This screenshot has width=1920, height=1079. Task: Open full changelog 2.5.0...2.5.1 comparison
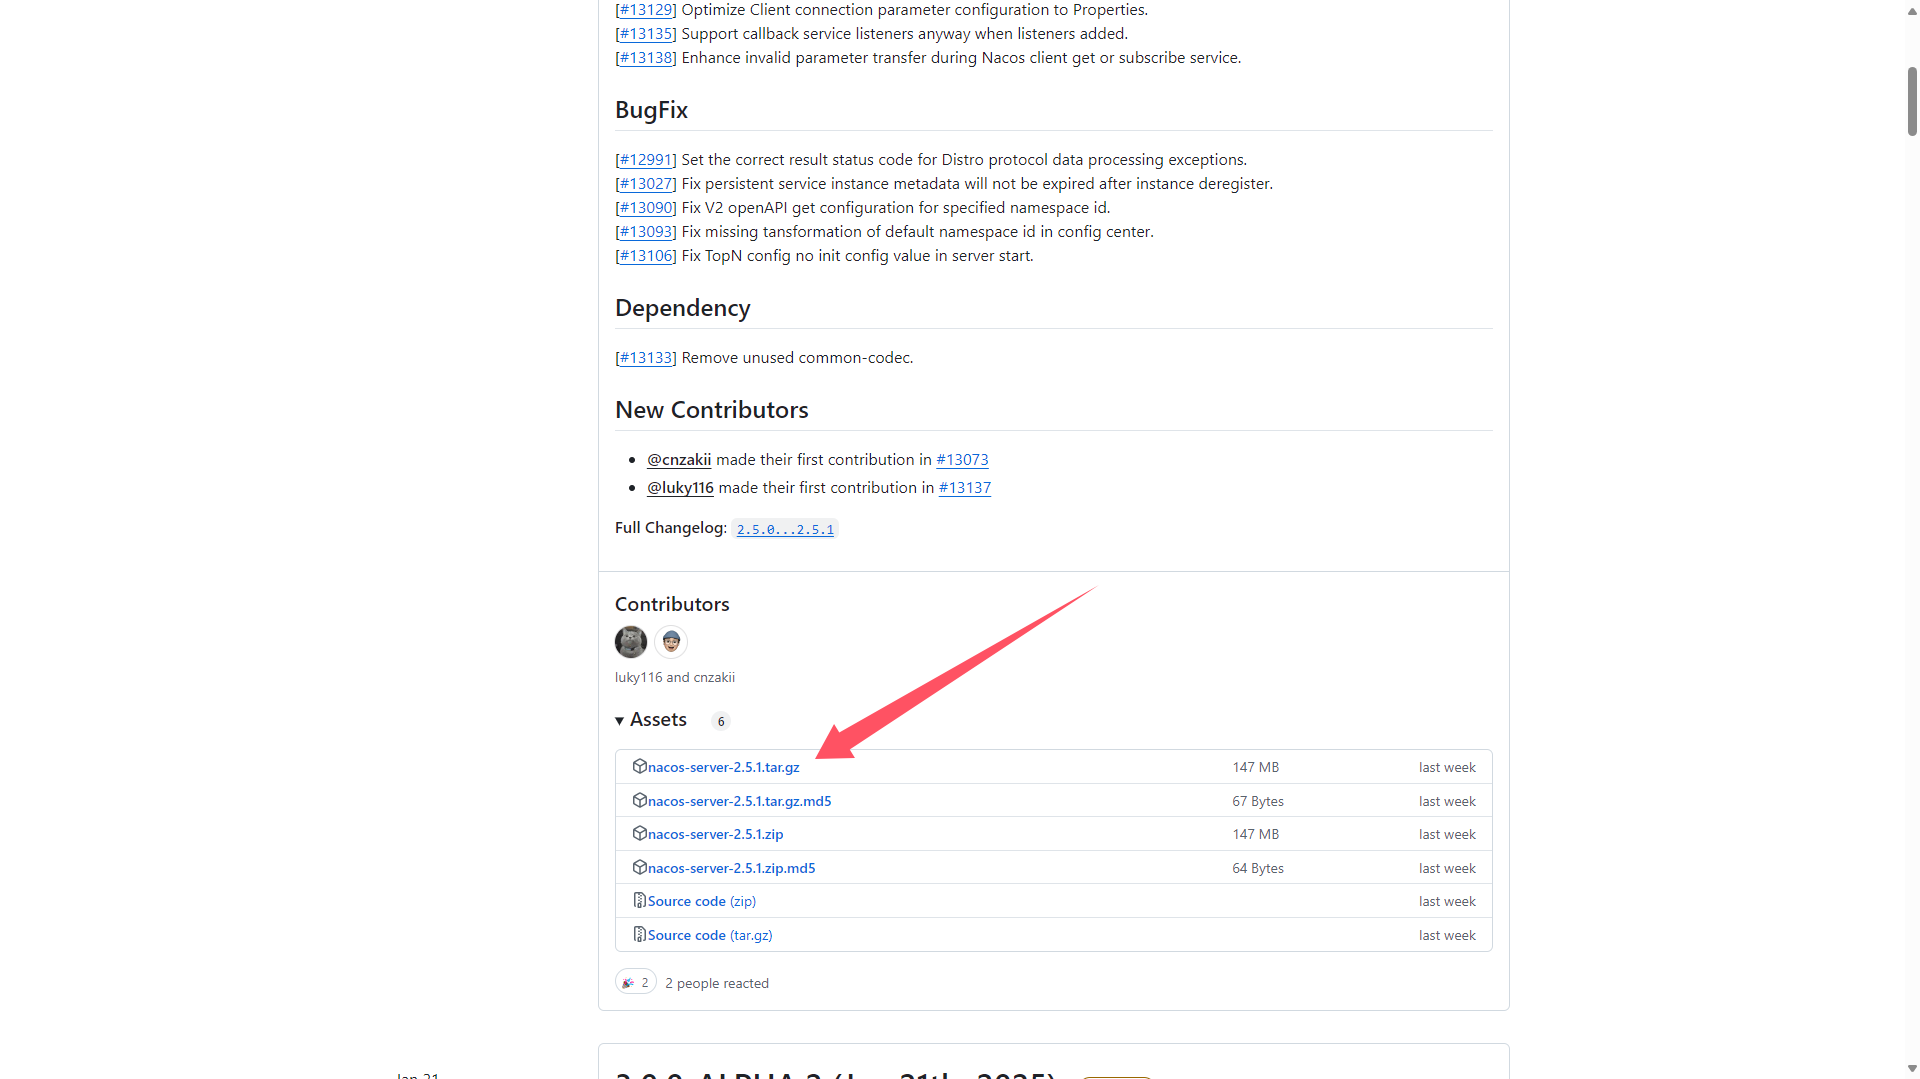click(x=785, y=529)
